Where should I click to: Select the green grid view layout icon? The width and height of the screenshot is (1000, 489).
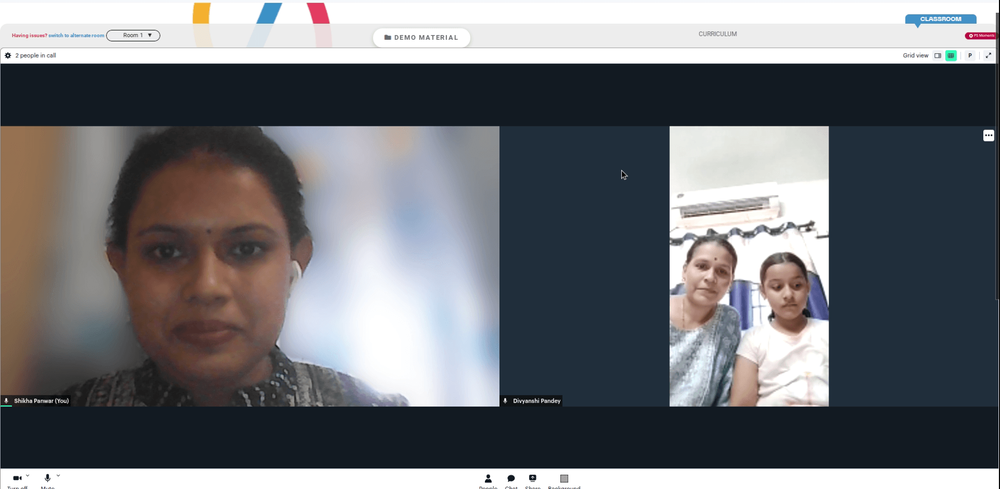(x=951, y=55)
